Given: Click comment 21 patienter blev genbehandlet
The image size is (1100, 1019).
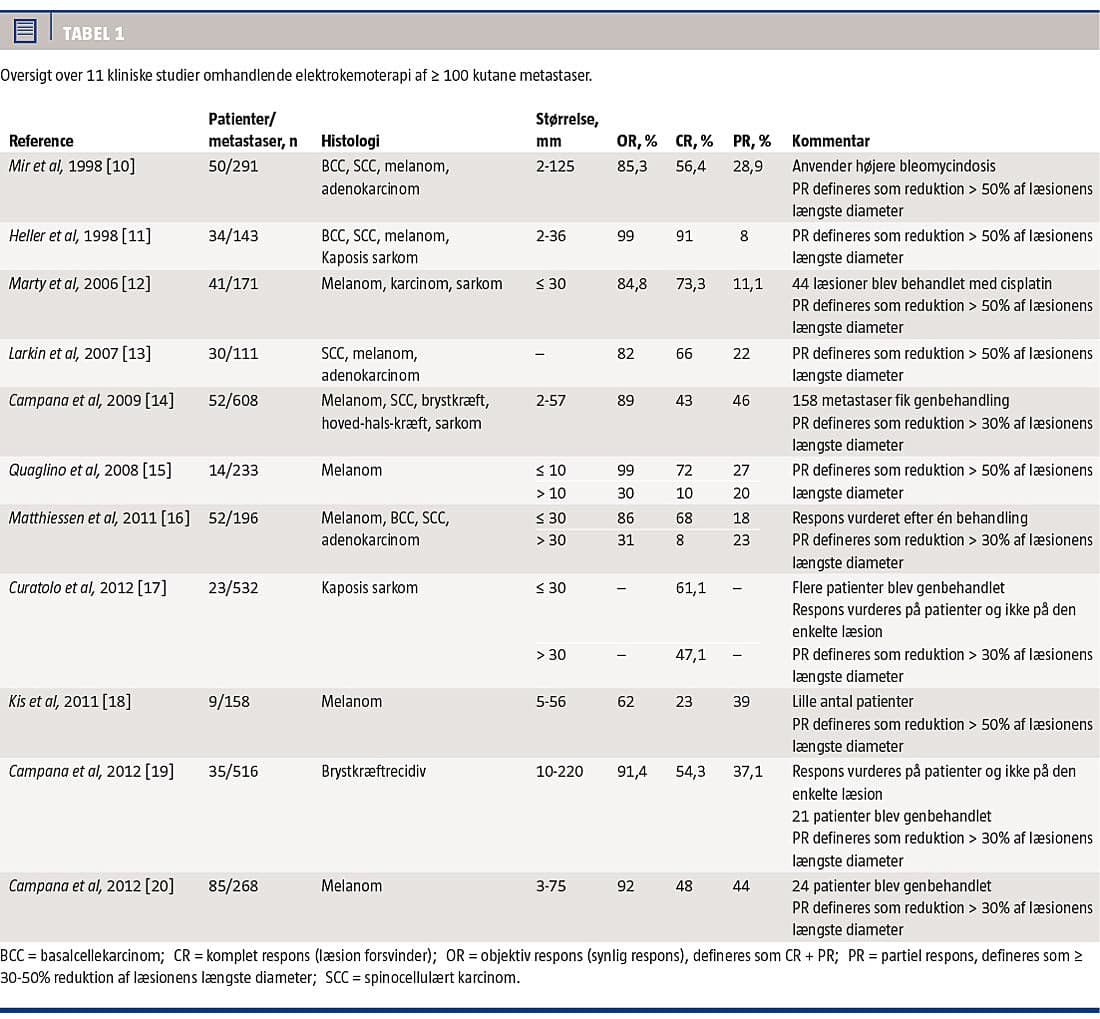Looking at the screenshot, I should tap(892, 816).
